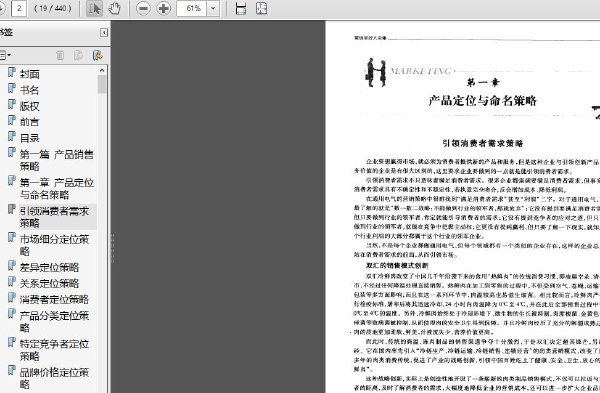Click the page count text (19 / 440)

pos(52,8)
